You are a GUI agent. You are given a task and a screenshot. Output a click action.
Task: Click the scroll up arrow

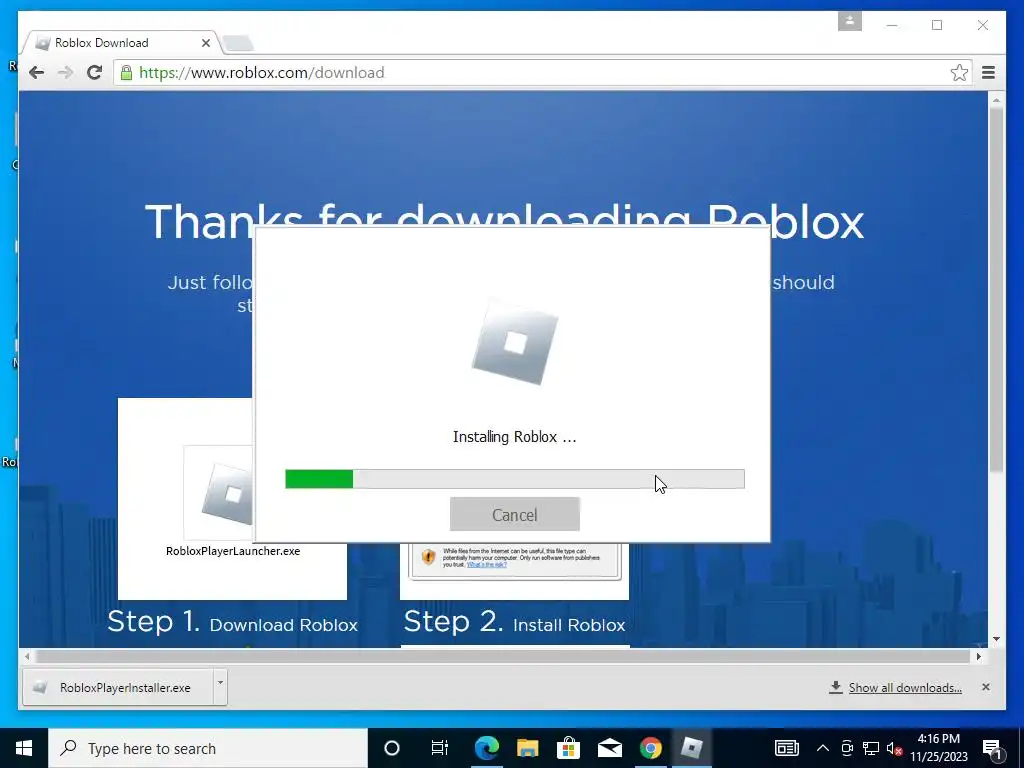996,100
